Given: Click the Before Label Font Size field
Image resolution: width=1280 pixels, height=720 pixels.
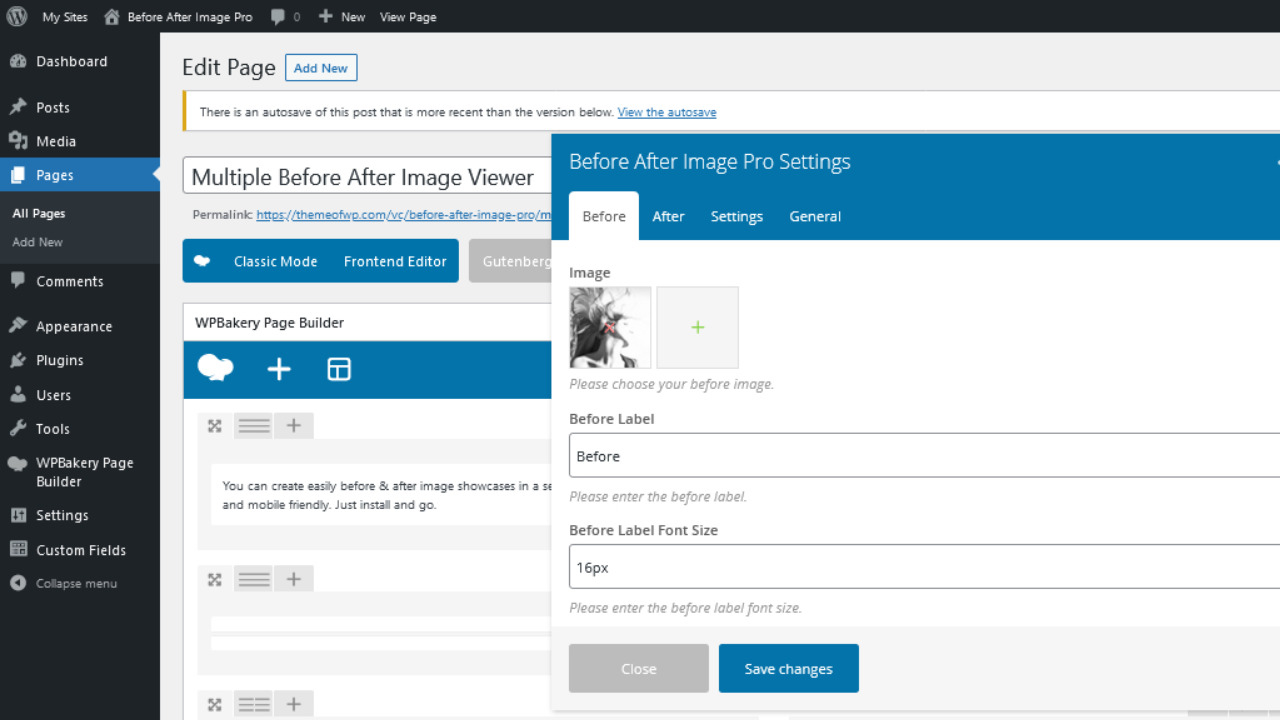Looking at the screenshot, I should (924, 567).
